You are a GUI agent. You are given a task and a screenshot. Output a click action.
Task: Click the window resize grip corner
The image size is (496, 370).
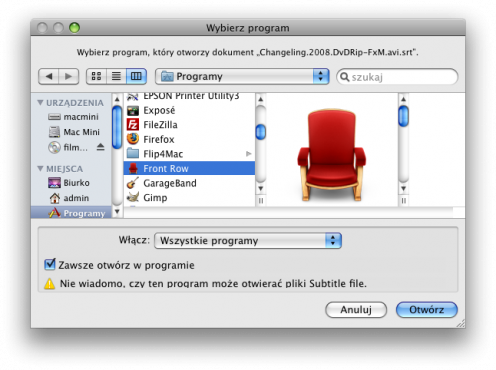coord(461,323)
